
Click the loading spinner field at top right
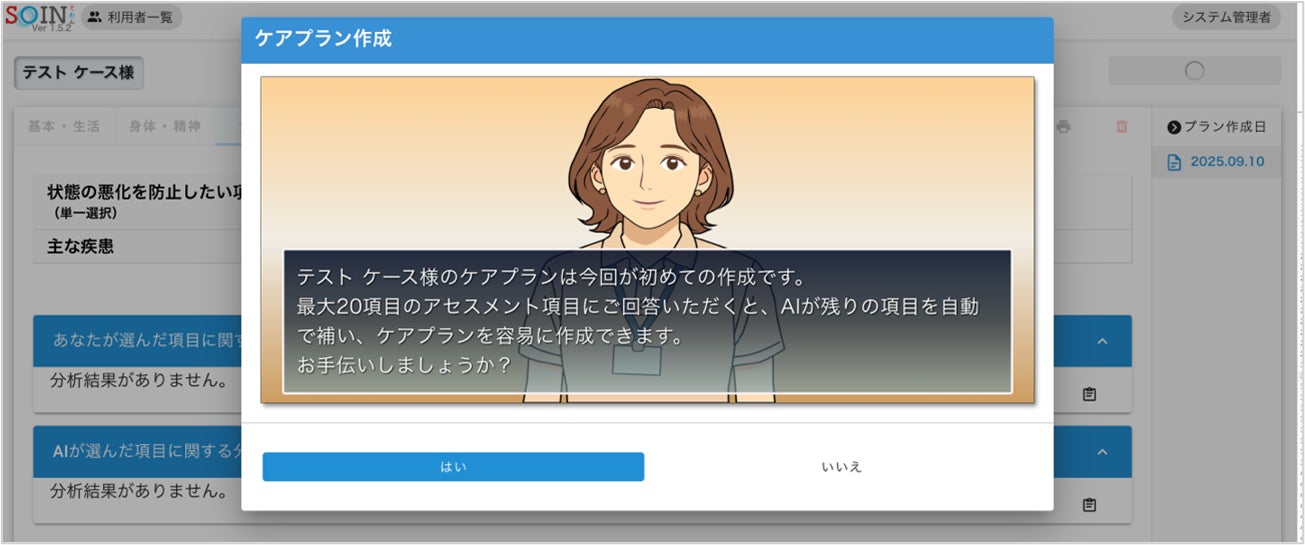click(x=1194, y=71)
